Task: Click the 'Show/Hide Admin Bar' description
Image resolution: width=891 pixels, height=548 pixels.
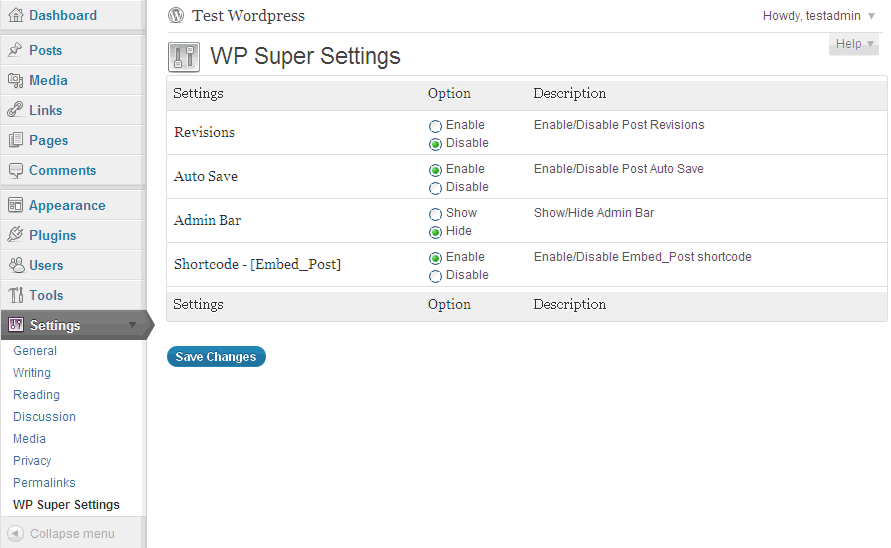Action: tap(594, 213)
